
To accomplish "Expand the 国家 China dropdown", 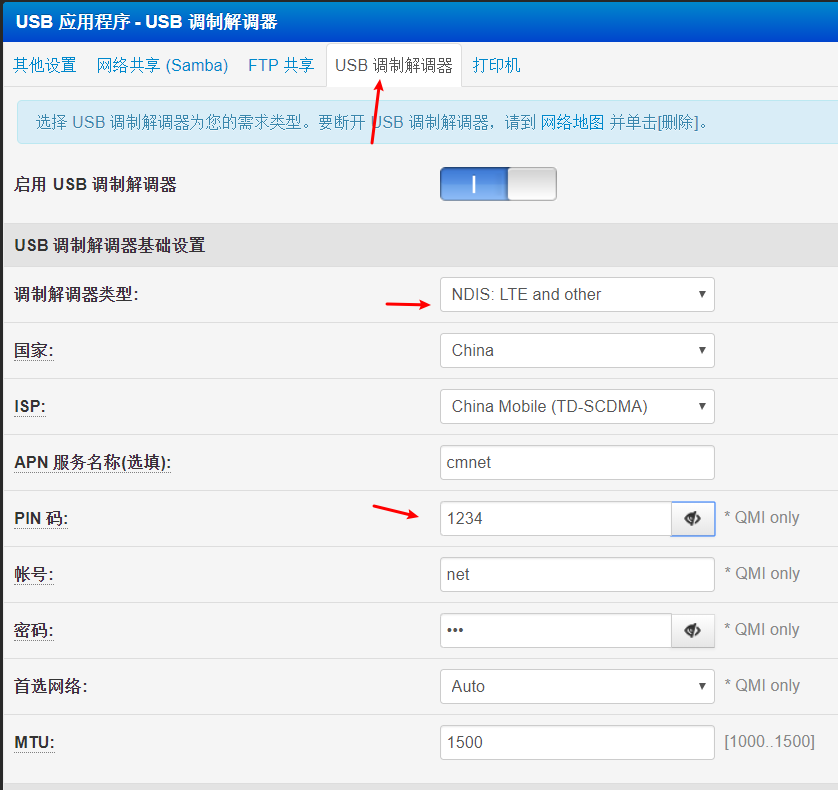I will (x=577, y=350).
